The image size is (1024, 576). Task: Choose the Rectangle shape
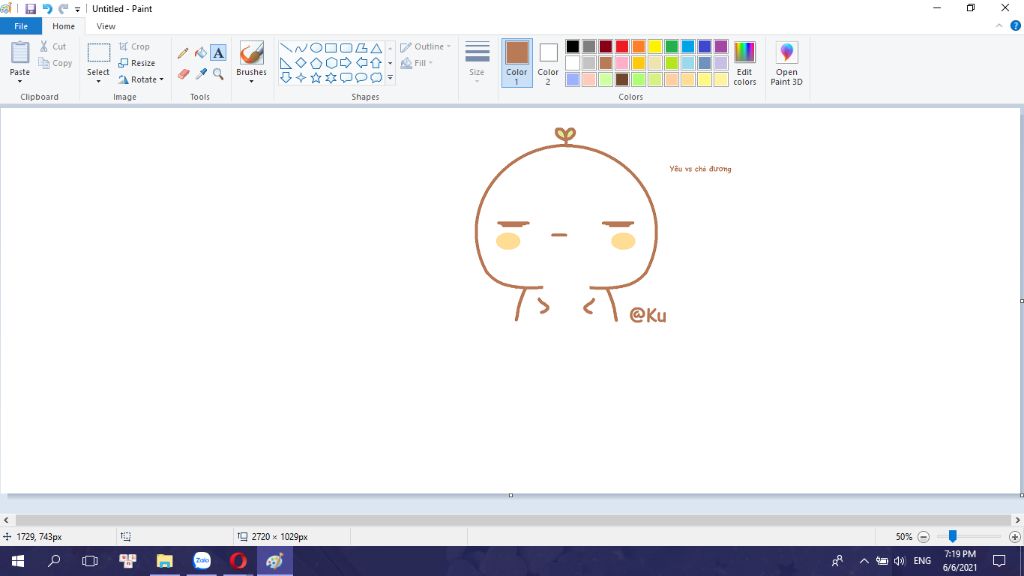click(331, 48)
